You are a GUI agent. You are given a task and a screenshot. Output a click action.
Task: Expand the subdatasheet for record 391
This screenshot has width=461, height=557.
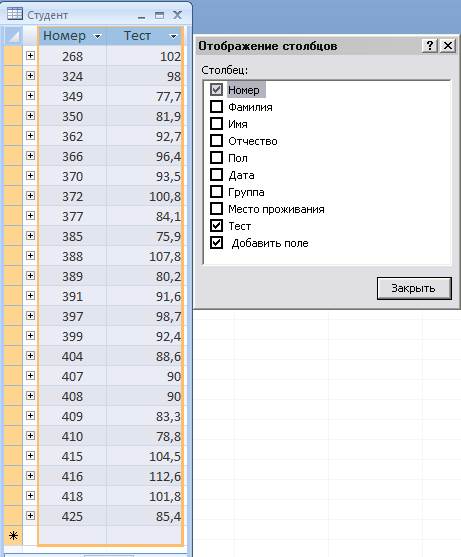[x=30, y=296]
